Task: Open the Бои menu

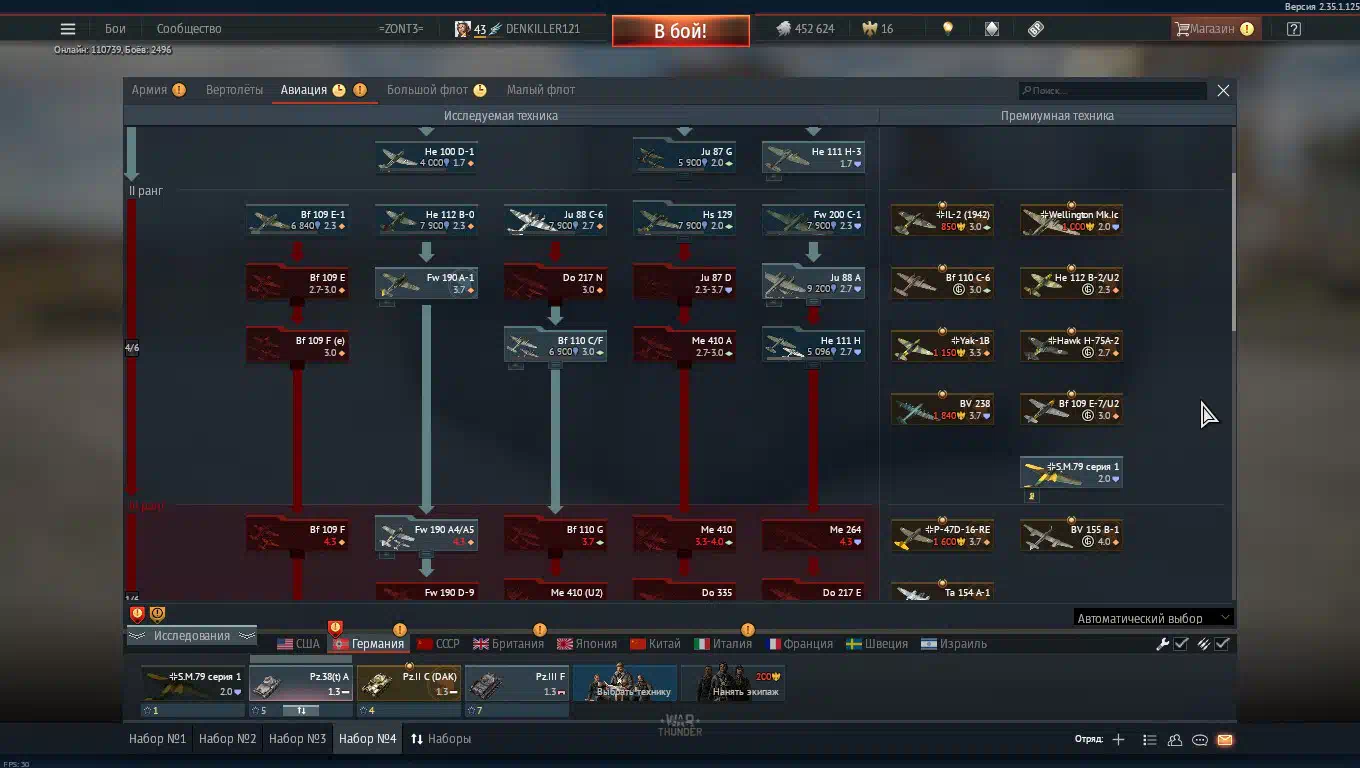Action: [x=115, y=29]
